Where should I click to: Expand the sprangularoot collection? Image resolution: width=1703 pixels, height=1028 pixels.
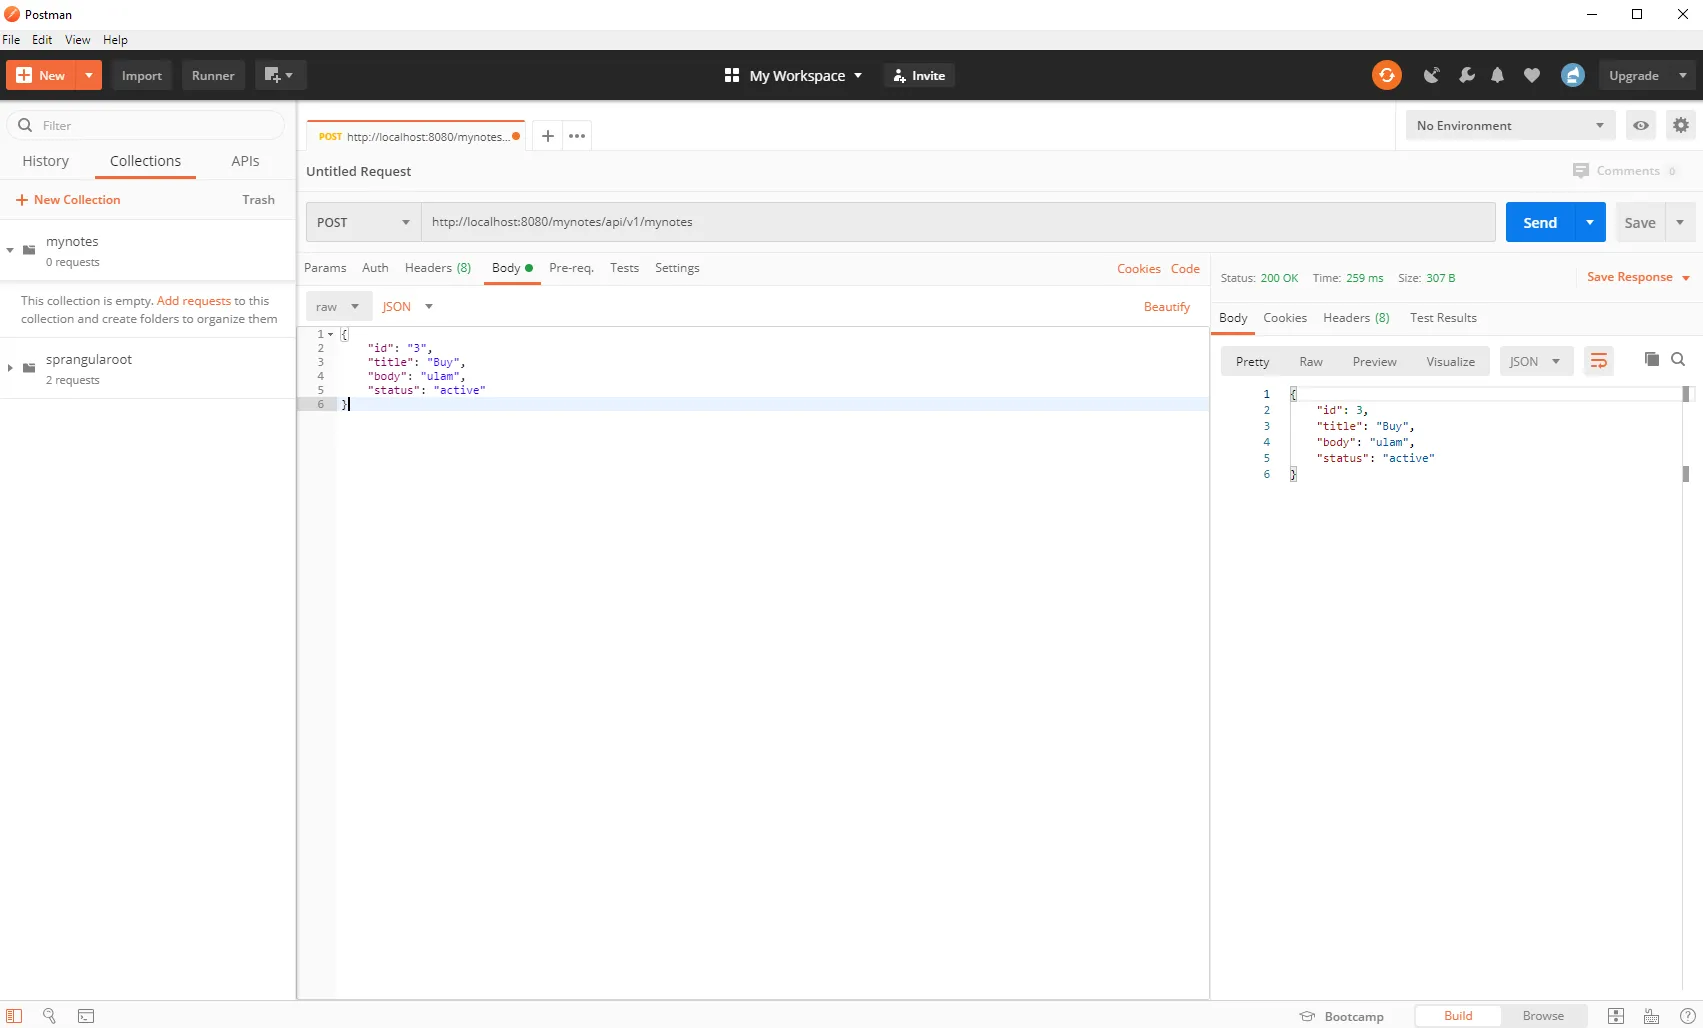10,368
